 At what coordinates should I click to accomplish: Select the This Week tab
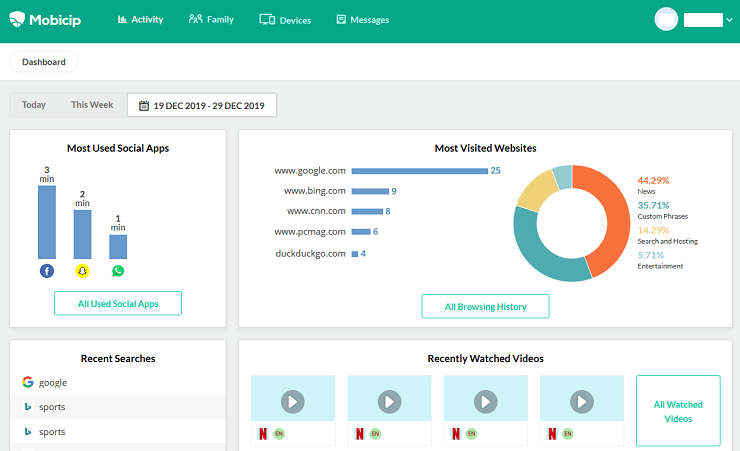(92, 105)
